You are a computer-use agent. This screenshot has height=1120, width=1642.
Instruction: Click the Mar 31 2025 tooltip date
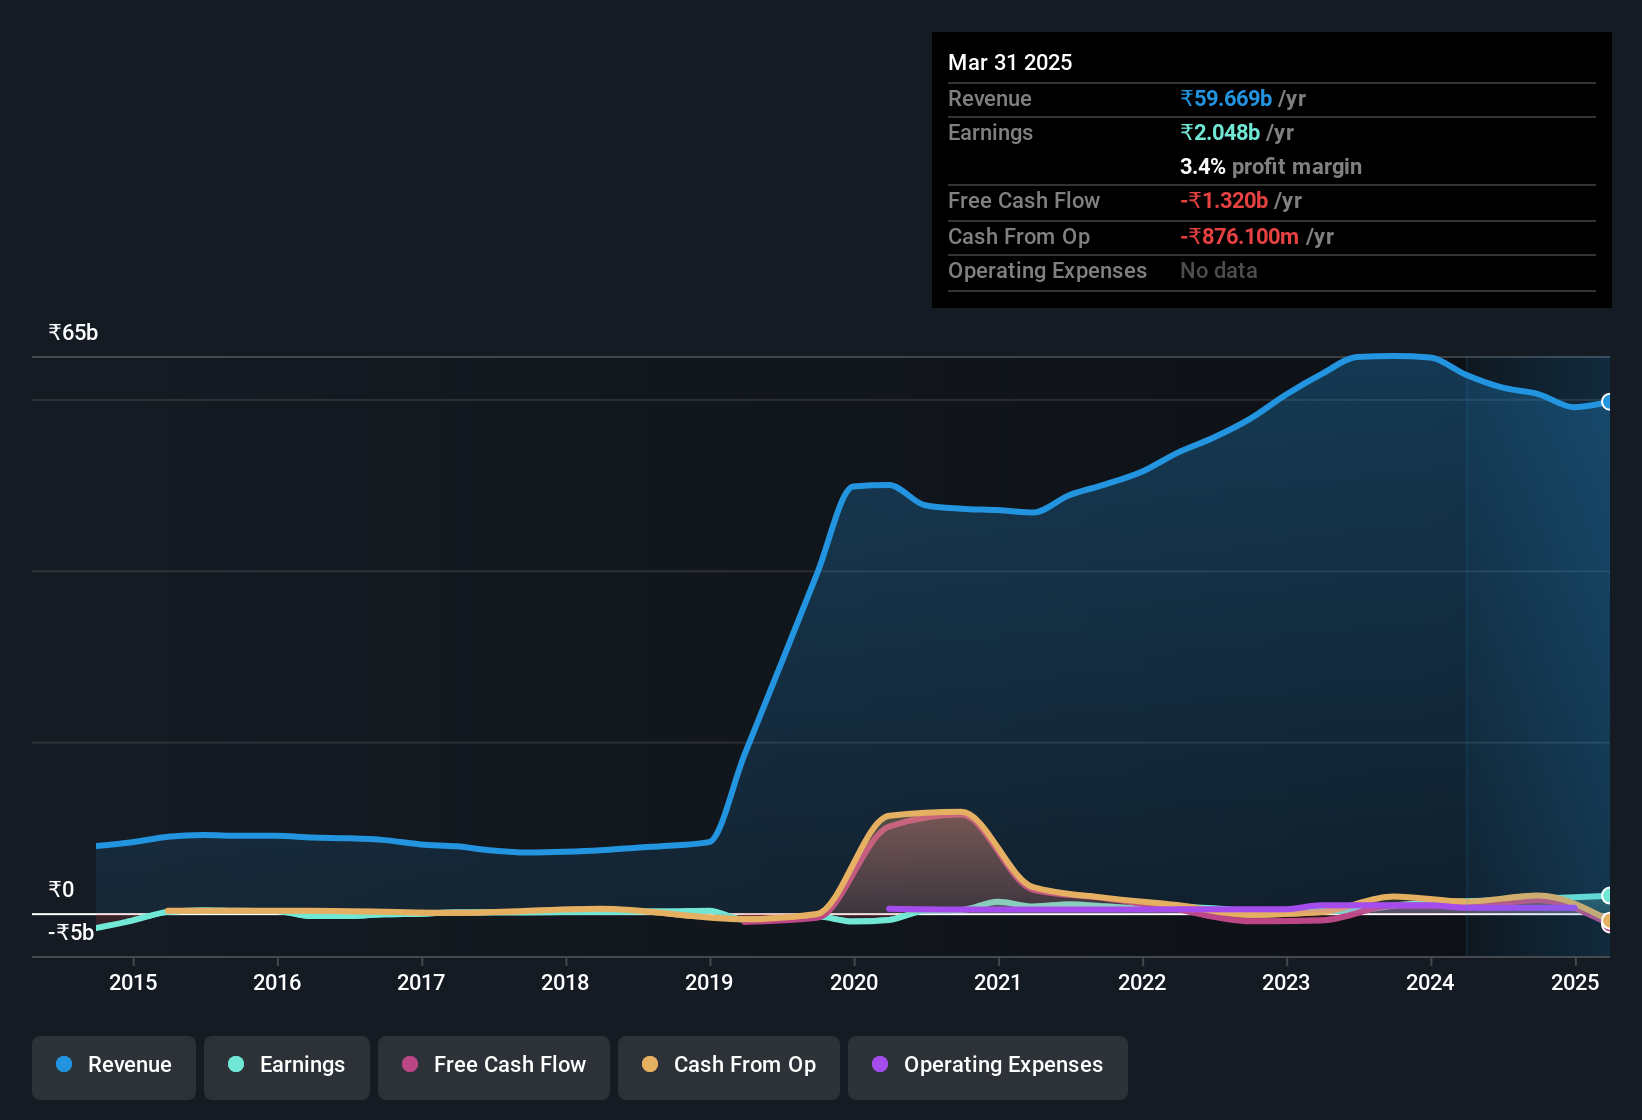(x=1010, y=62)
